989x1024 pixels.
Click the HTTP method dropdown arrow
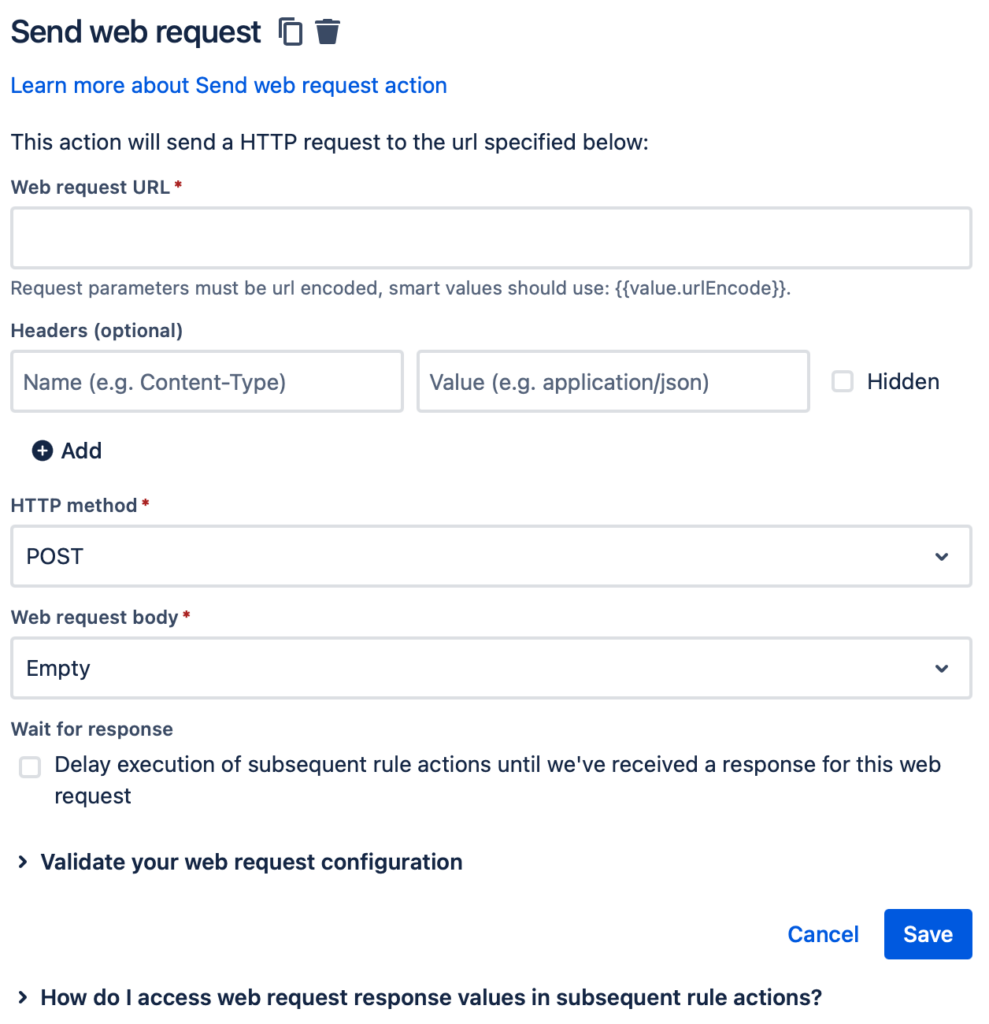point(941,557)
